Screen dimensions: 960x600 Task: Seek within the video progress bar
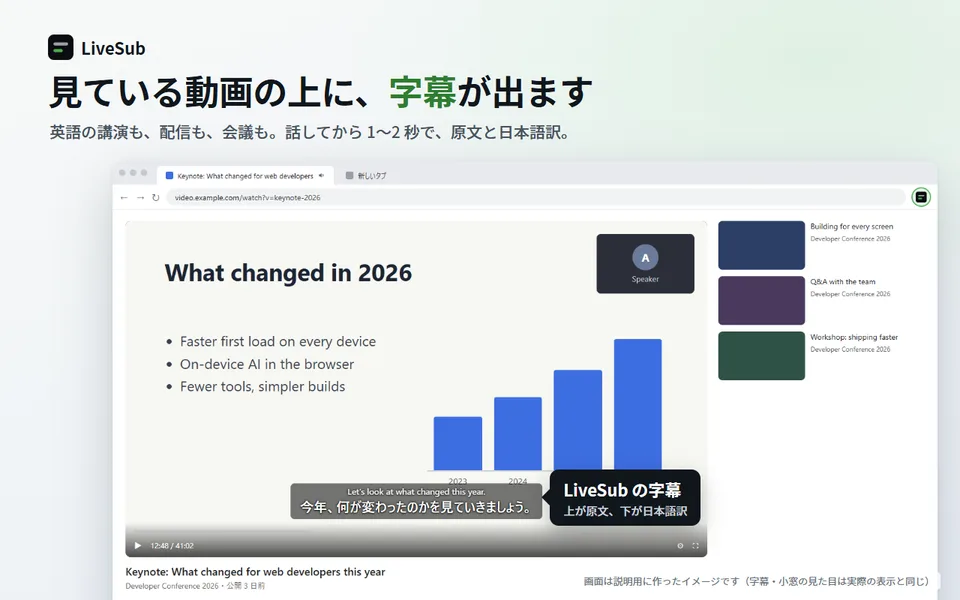click(x=416, y=530)
